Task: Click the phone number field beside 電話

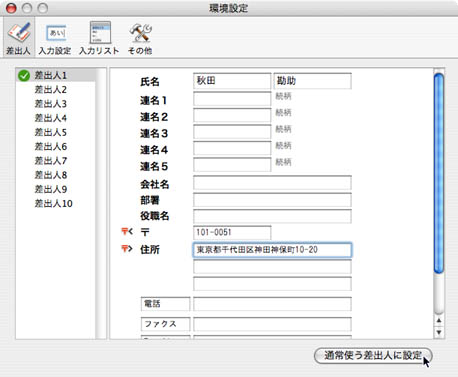Action: [x=272, y=304]
